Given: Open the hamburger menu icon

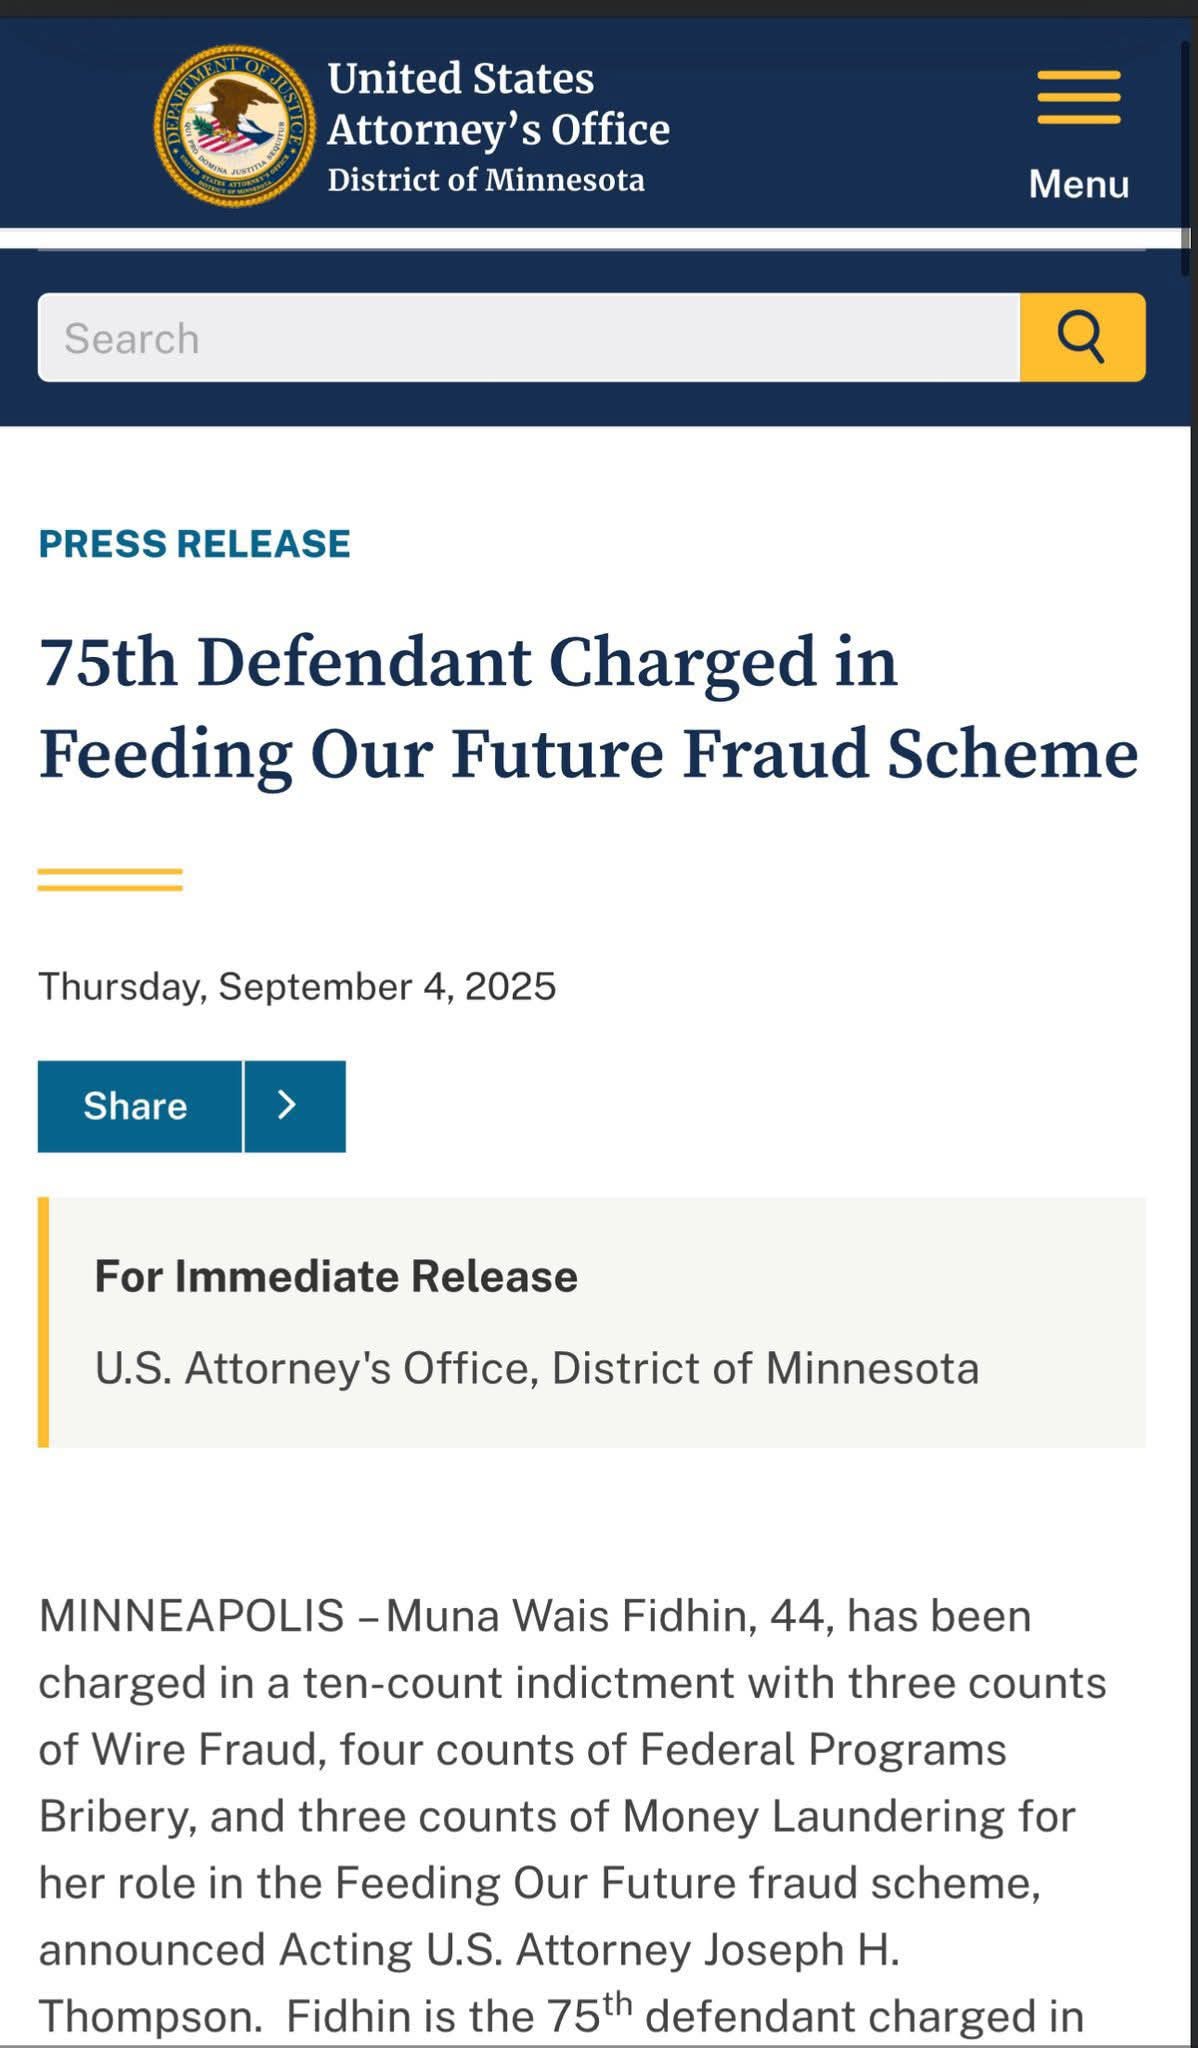Looking at the screenshot, I should [1078, 98].
